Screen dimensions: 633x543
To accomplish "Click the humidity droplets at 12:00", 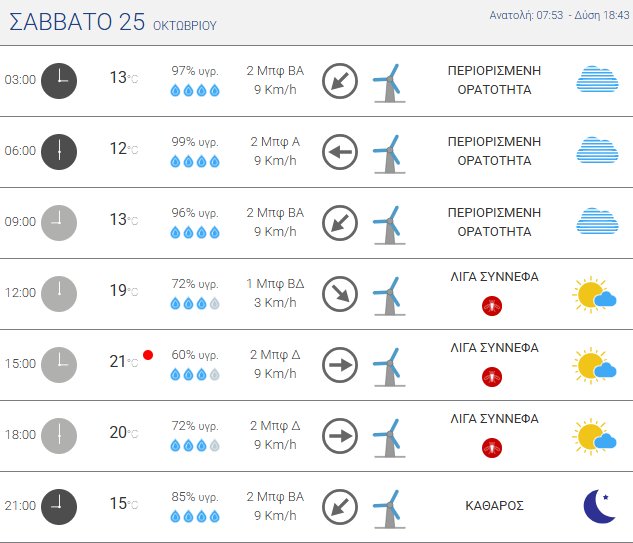I will 195,303.
